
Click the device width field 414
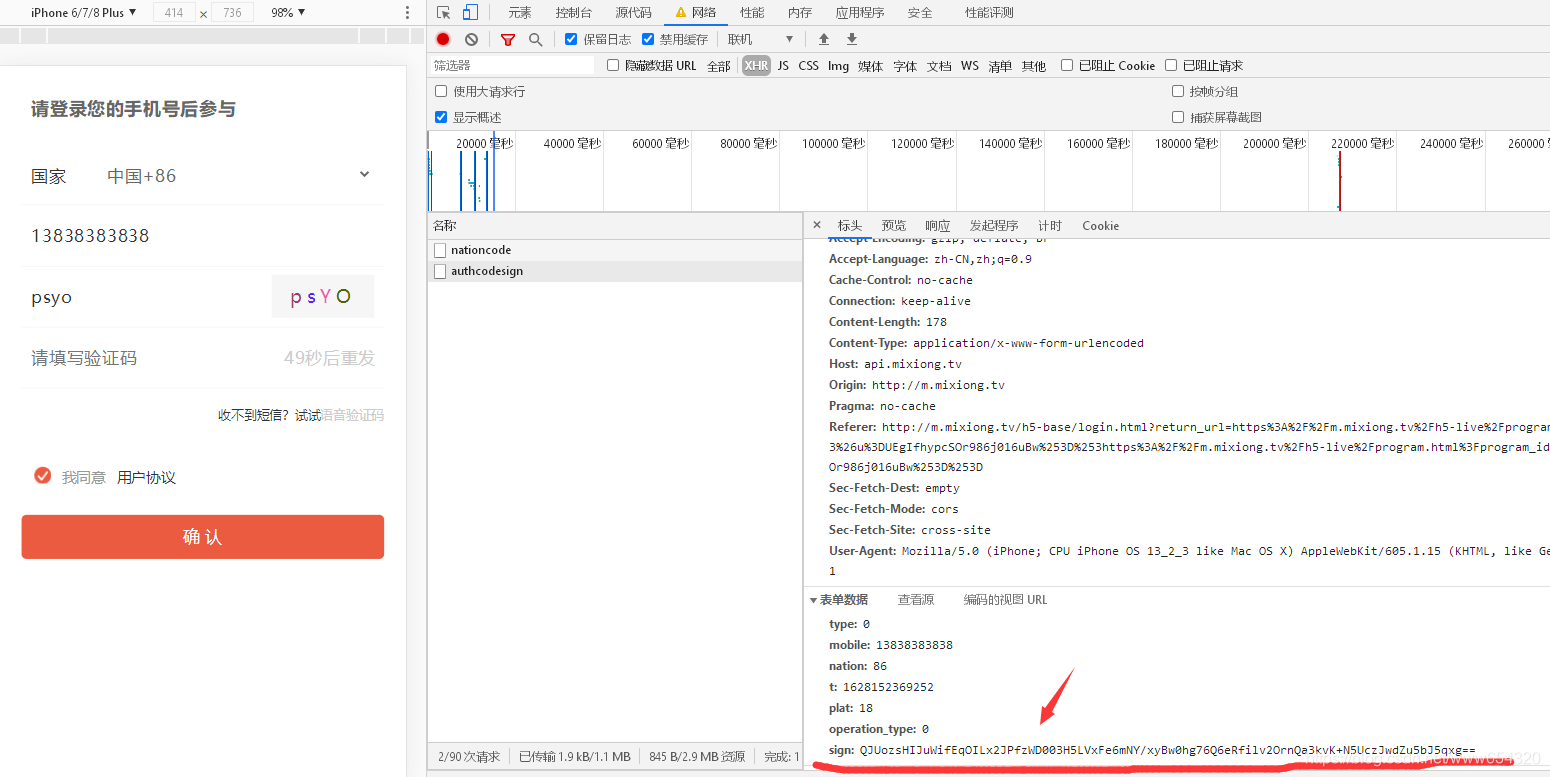tap(174, 13)
